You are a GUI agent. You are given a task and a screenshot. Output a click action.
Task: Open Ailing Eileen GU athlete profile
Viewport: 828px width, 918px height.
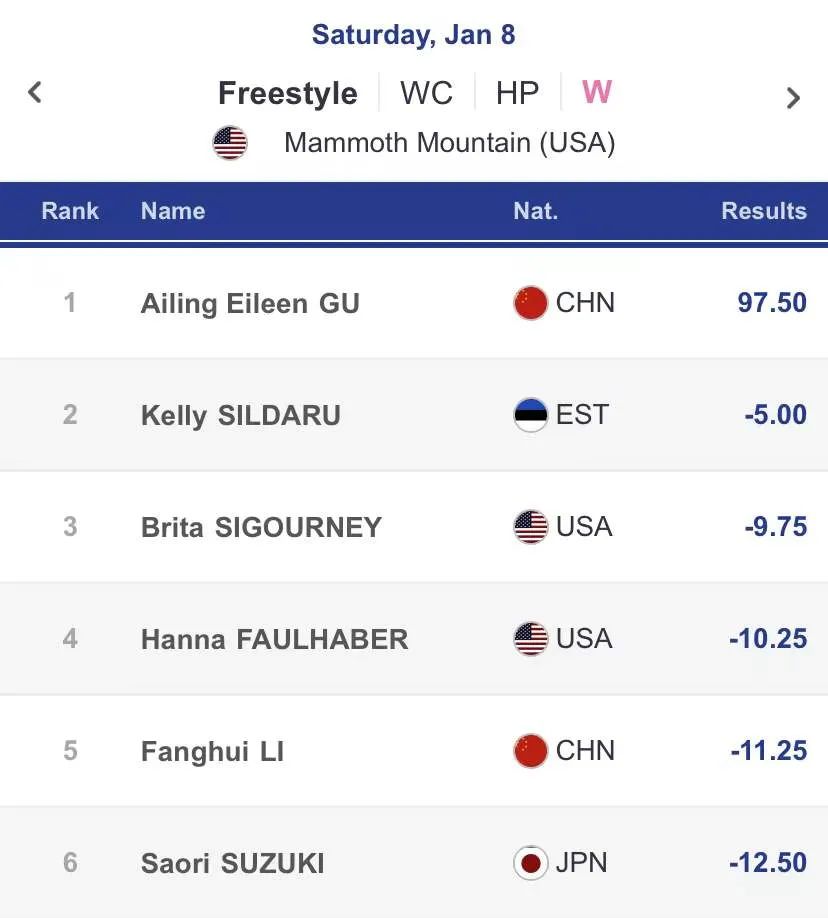point(250,304)
